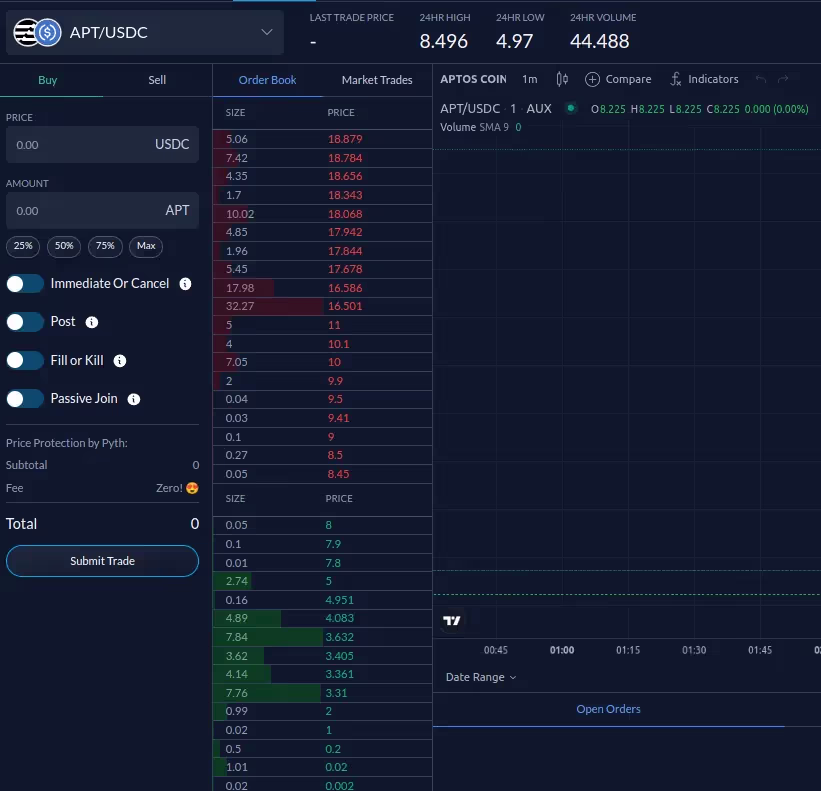The image size is (821, 791).
Task: Enable the Fill or Kill toggle
Action: tap(25, 360)
